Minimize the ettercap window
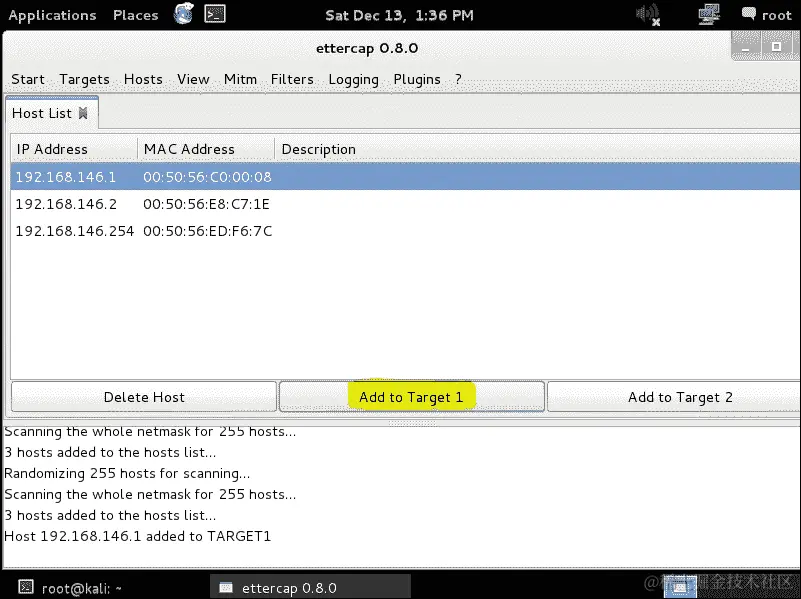This screenshot has height=599, width=801. 746,47
